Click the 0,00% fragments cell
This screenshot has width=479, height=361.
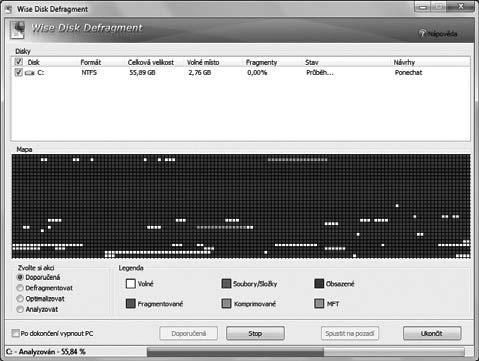(257, 72)
